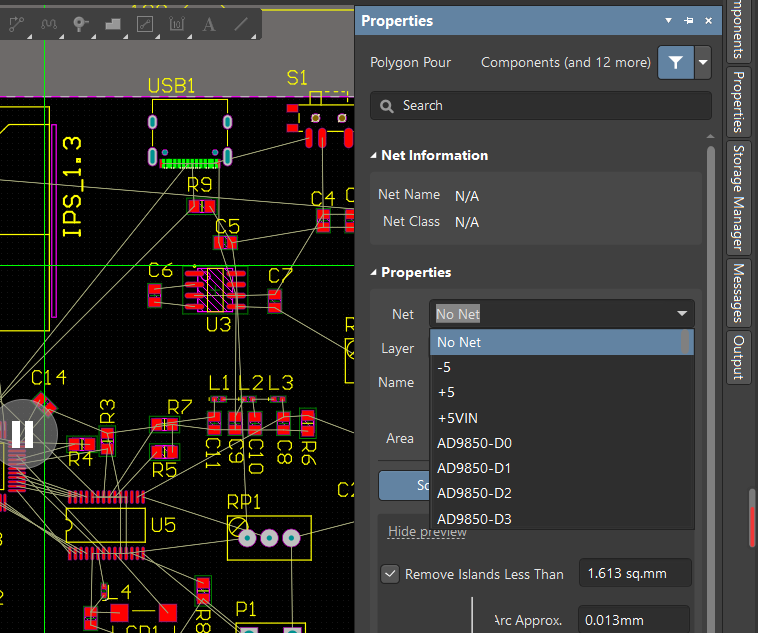Image resolution: width=758 pixels, height=633 pixels.
Task: Collapse the Properties section
Action: point(373,272)
